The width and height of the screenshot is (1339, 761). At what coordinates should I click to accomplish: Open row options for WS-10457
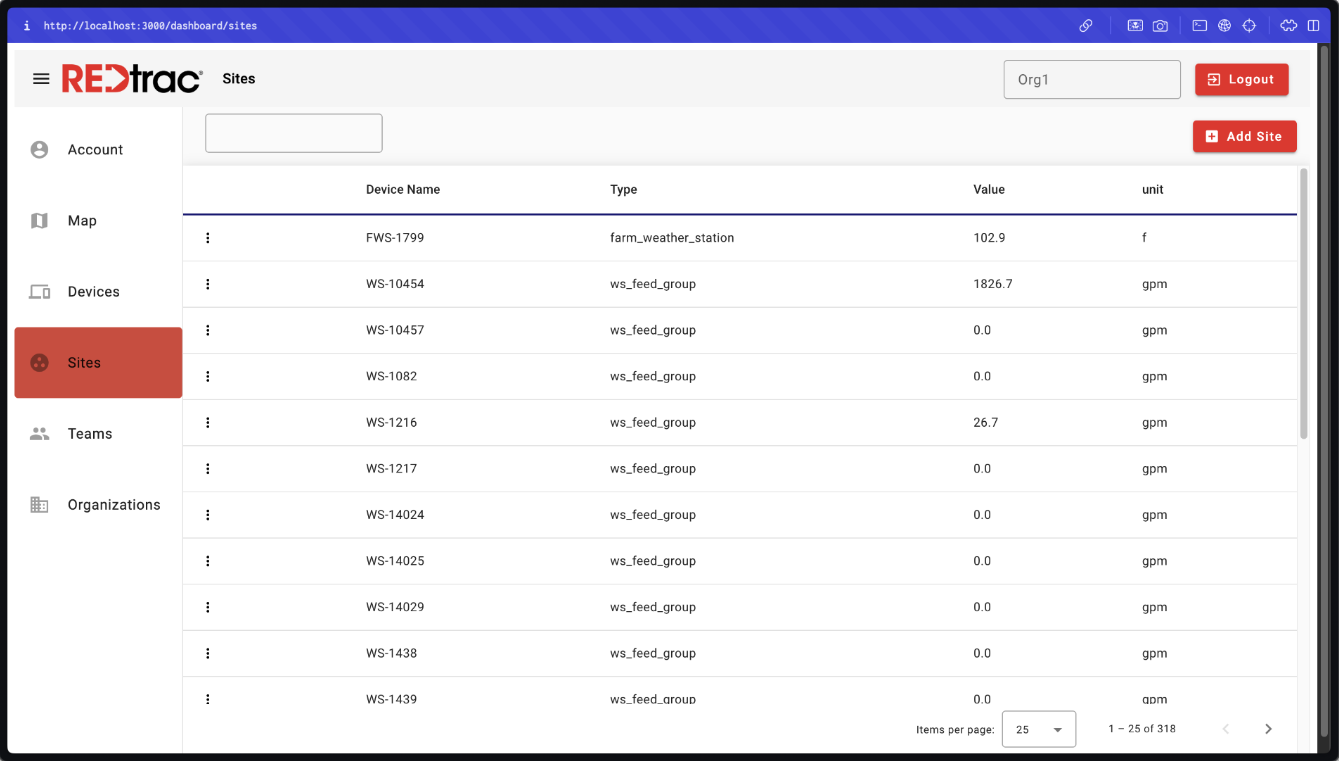pyautogui.click(x=208, y=330)
